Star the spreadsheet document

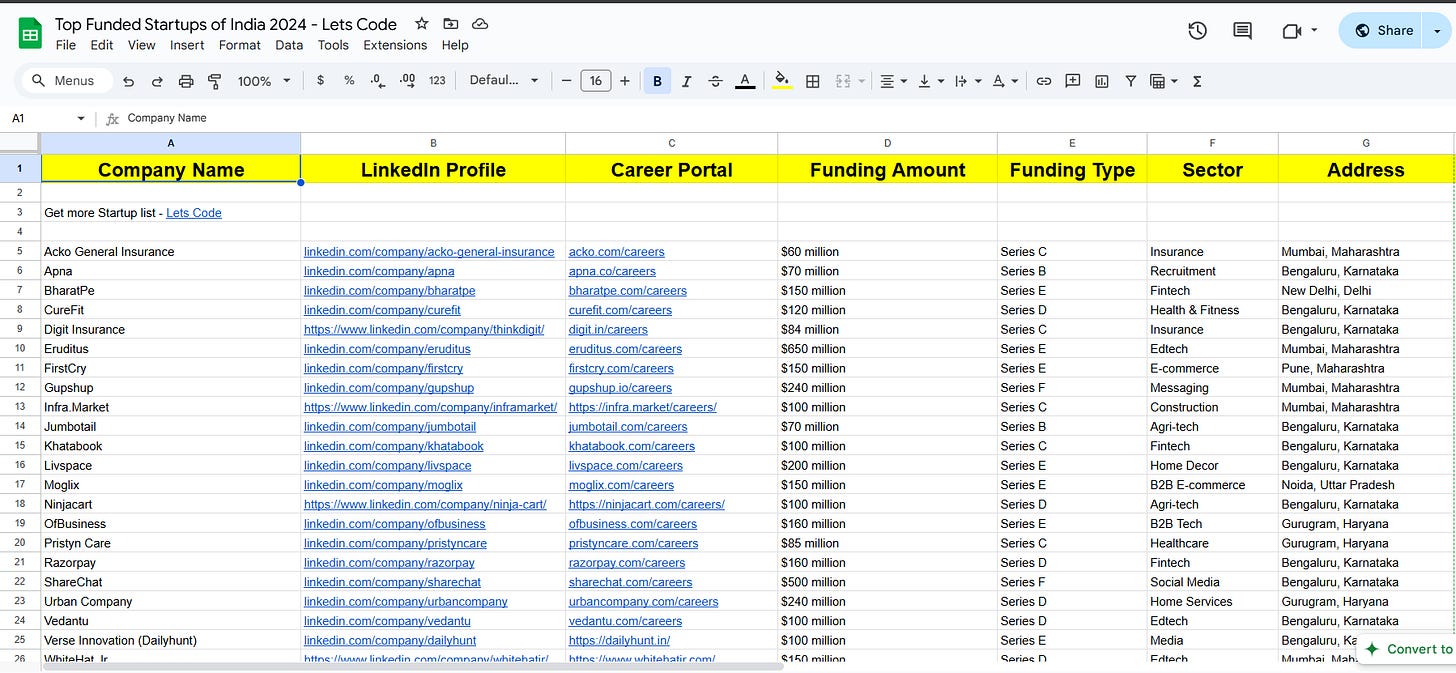point(422,24)
